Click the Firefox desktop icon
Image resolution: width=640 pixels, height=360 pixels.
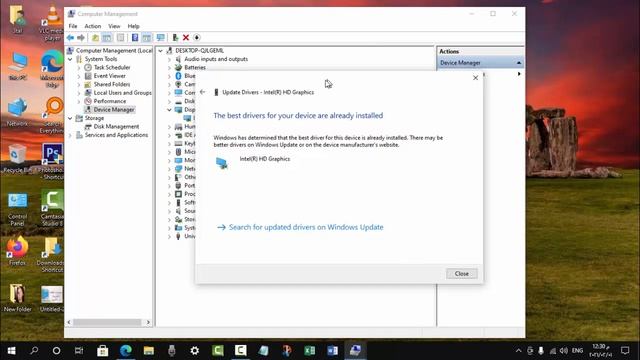[x=17, y=250]
